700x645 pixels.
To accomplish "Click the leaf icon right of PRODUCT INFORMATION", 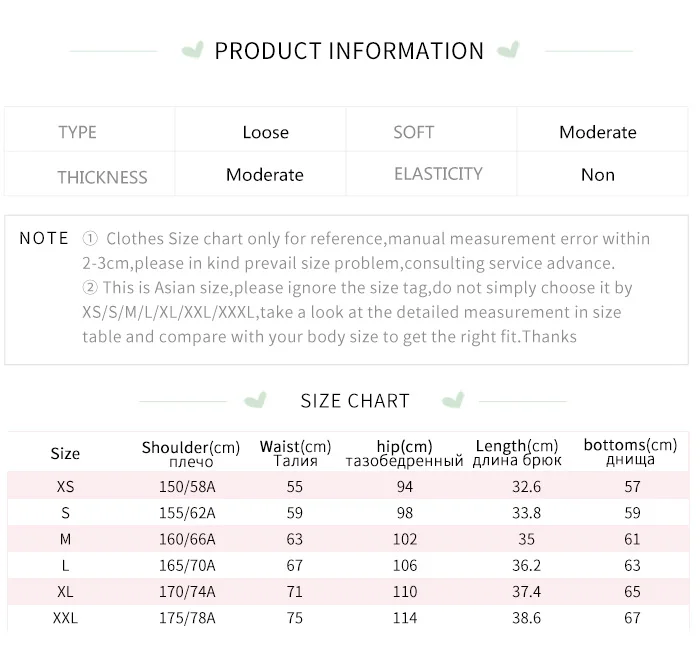I will pyautogui.click(x=508, y=50).
